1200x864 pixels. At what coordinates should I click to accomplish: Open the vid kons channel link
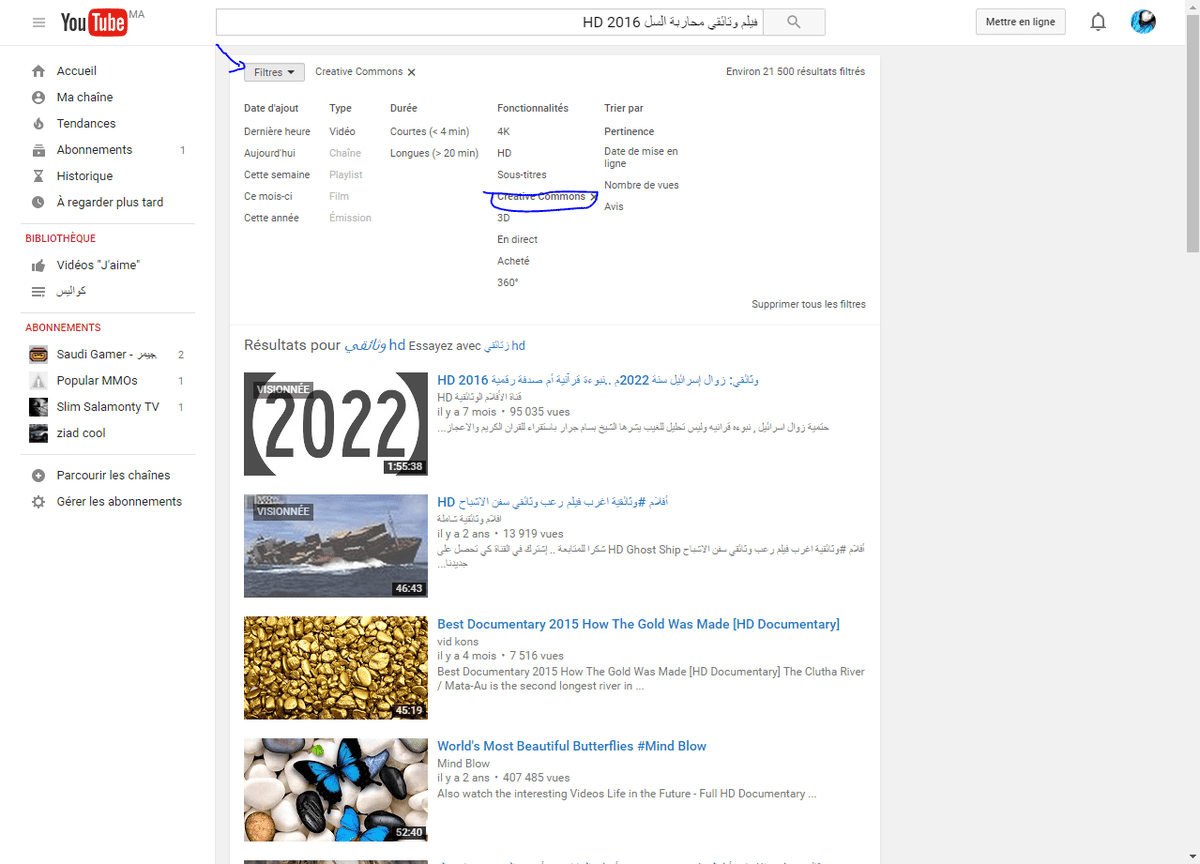458,642
